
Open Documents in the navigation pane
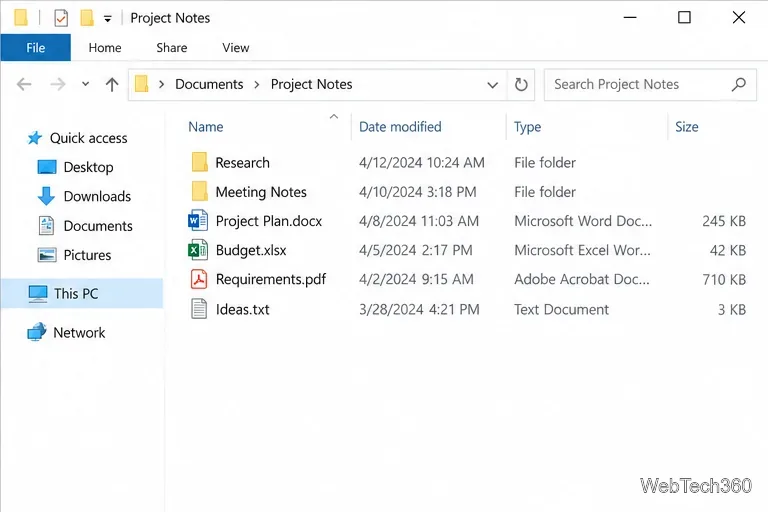[98, 226]
